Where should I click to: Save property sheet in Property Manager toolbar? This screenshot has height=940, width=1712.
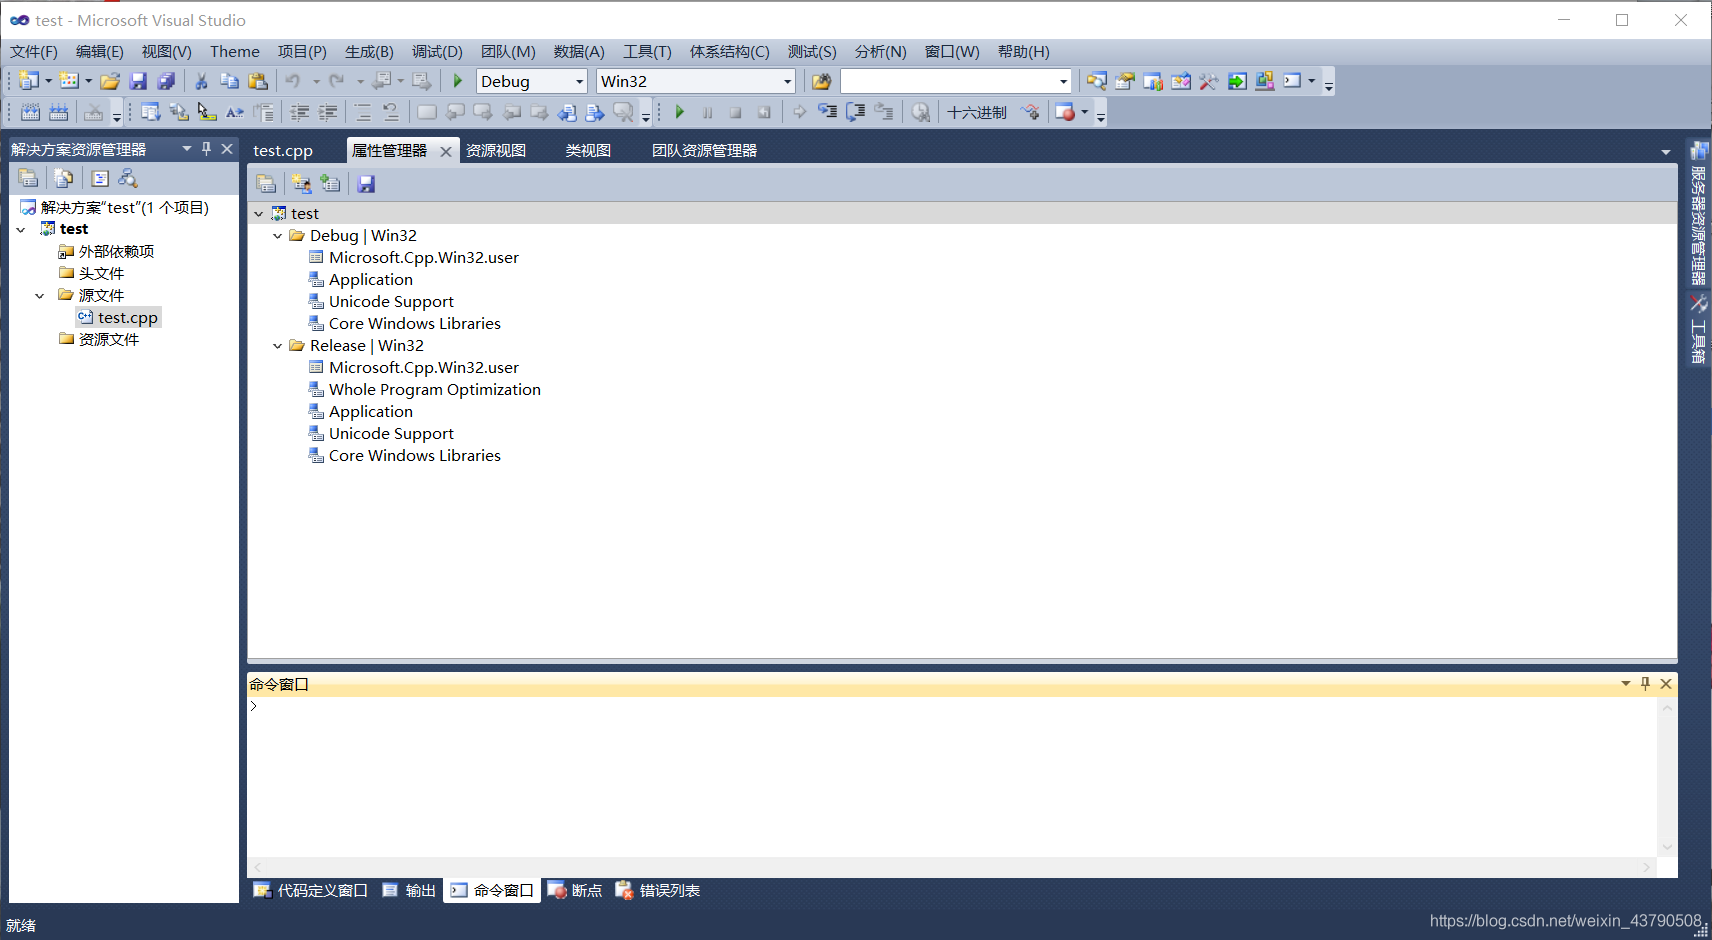[x=366, y=184]
